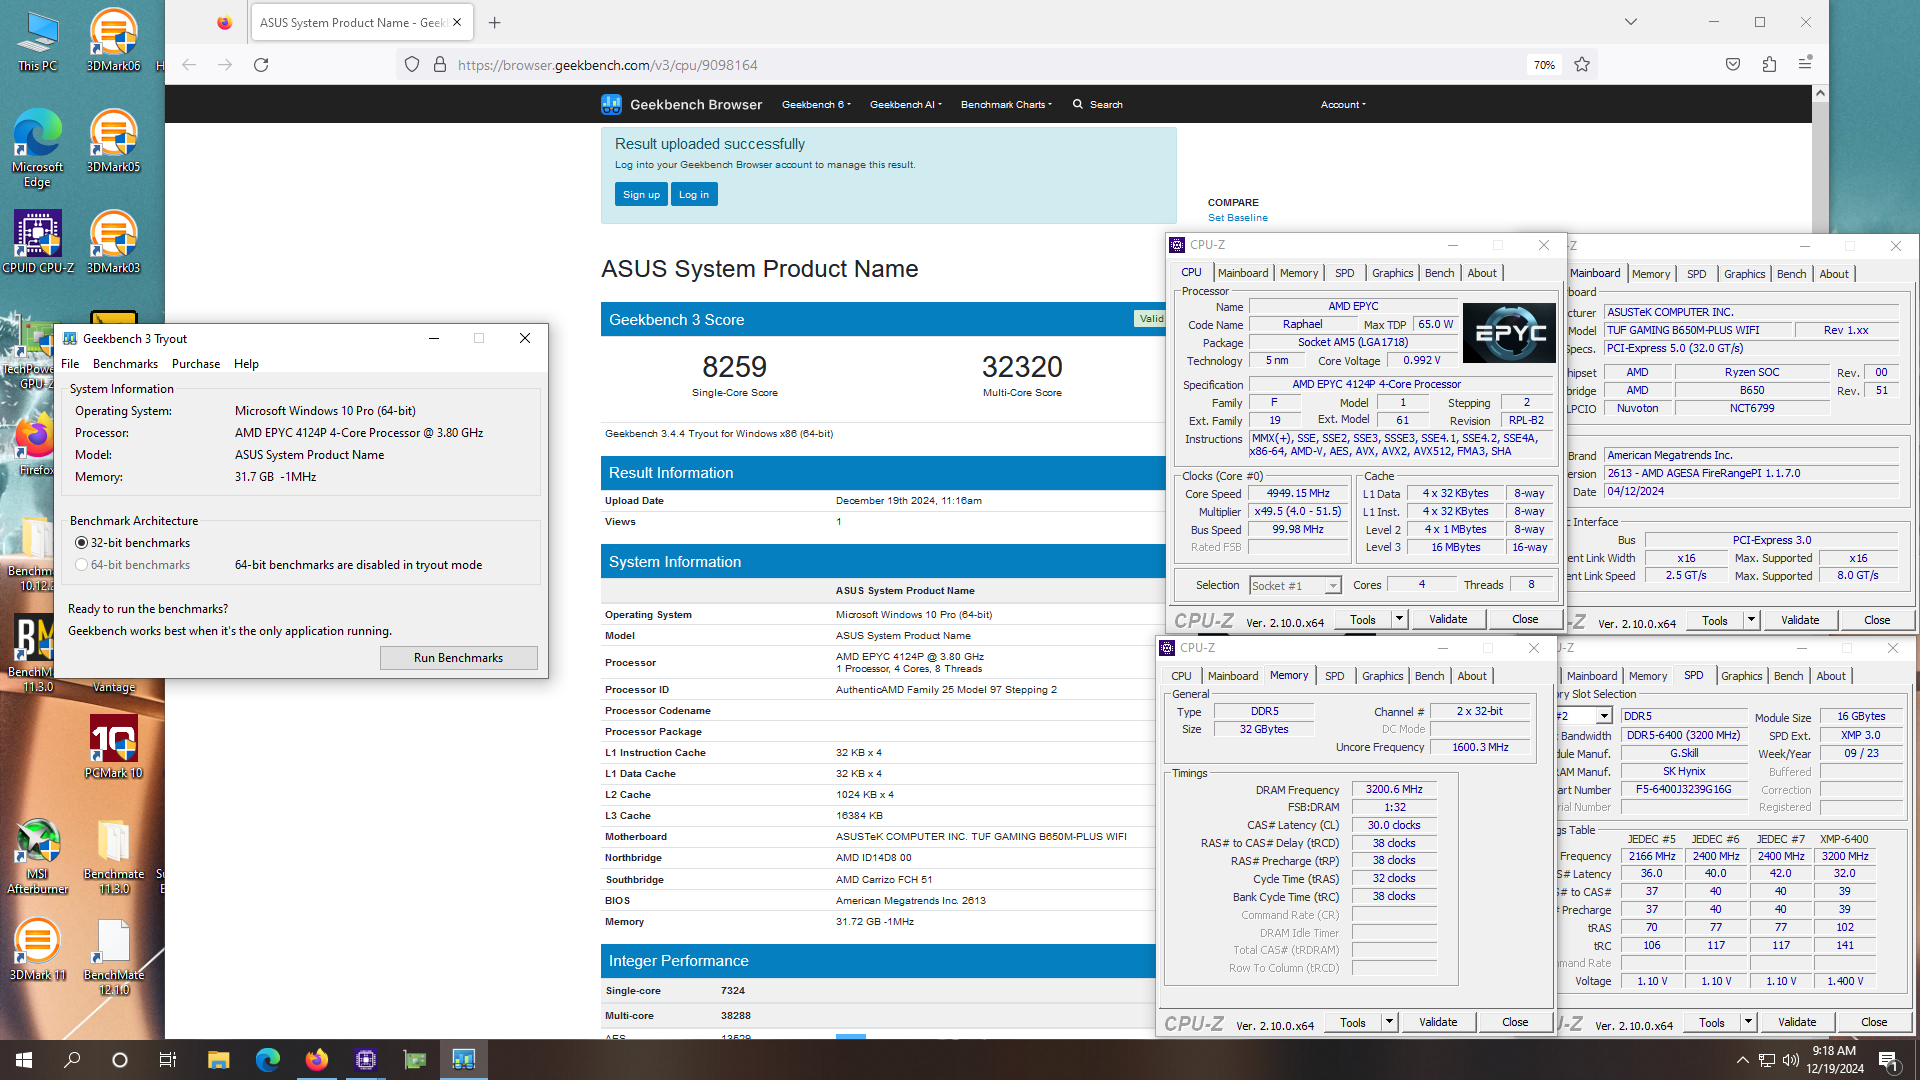Select 64-bit benchmarks radio button
1920x1080 pixels.
[82, 565]
